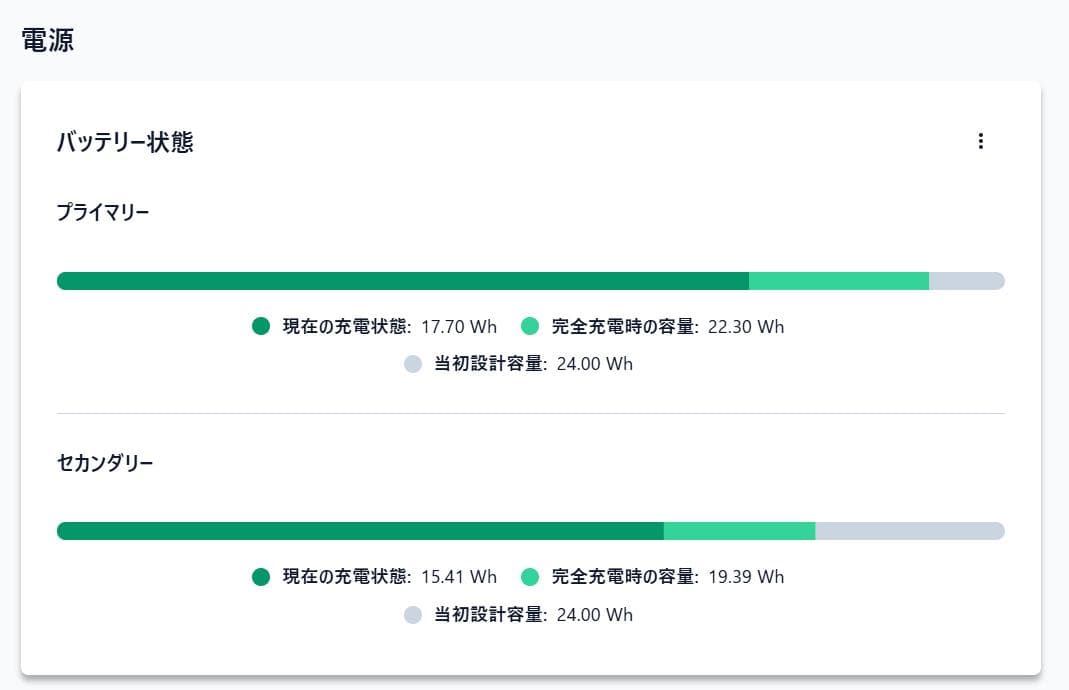Viewport: 1069px width, 690px height.
Task: Click dark green segment of セカンダリー bar
Action: (360, 531)
